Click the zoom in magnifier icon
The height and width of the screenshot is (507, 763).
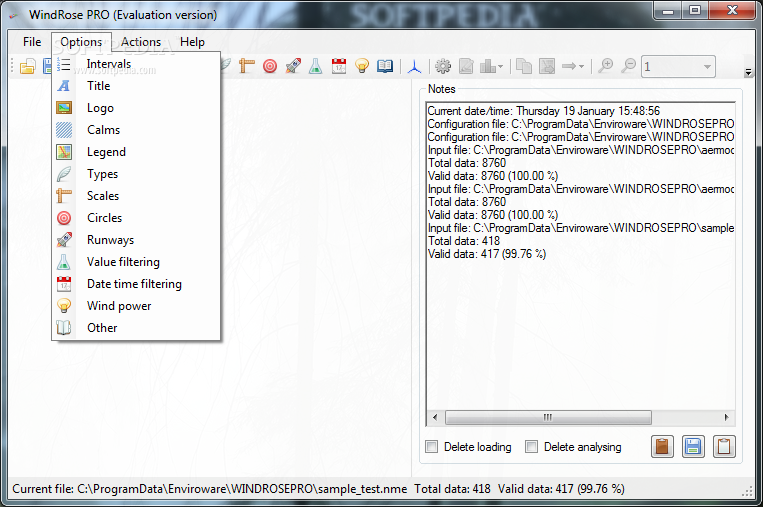tap(605, 66)
